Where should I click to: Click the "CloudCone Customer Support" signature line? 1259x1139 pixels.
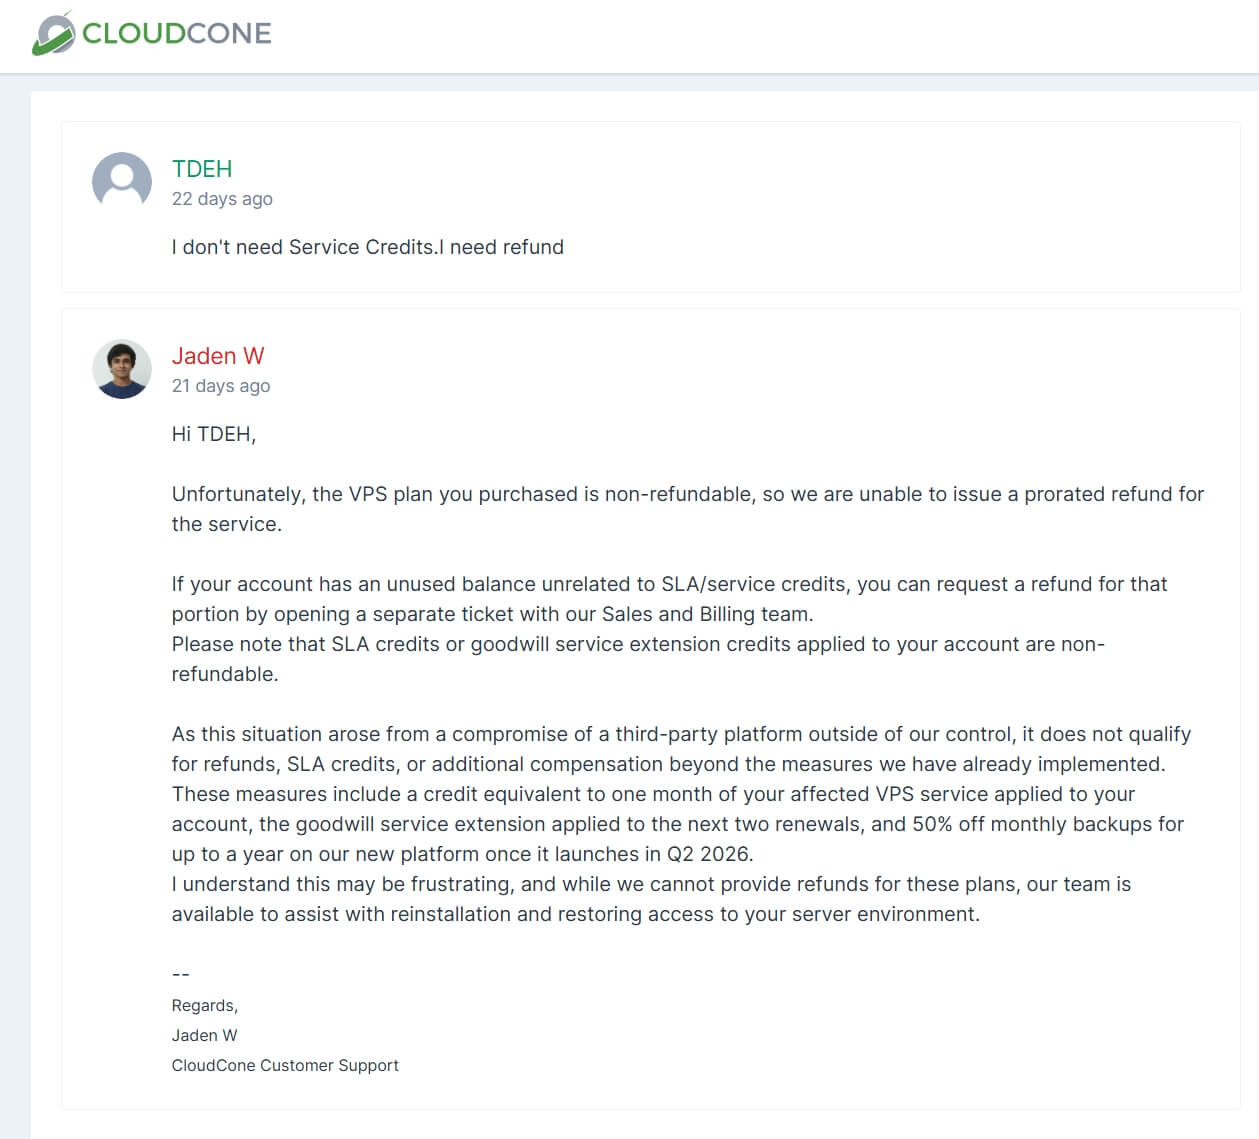pos(285,1066)
